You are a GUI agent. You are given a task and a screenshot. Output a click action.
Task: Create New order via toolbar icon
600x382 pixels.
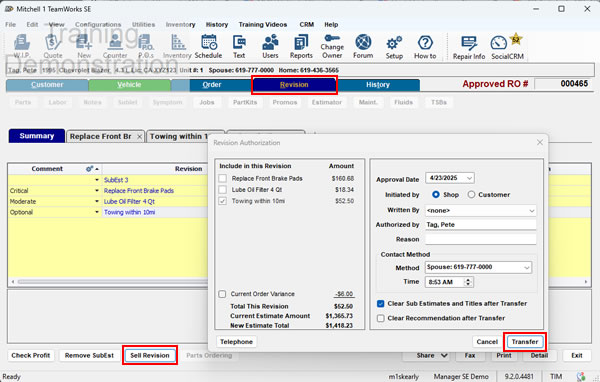(x=84, y=46)
